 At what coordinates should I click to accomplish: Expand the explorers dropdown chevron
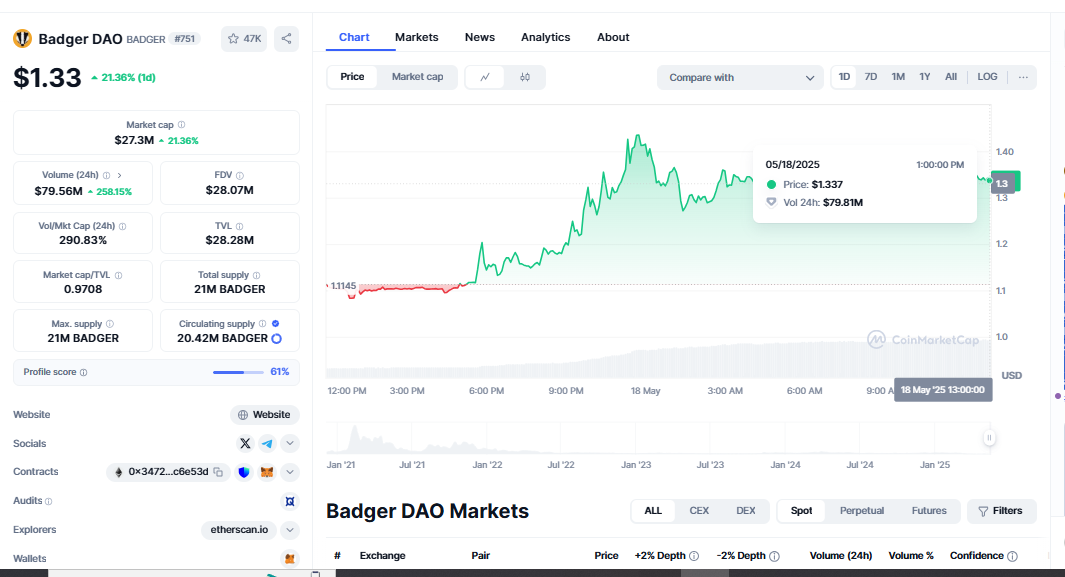(x=290, y=530)
